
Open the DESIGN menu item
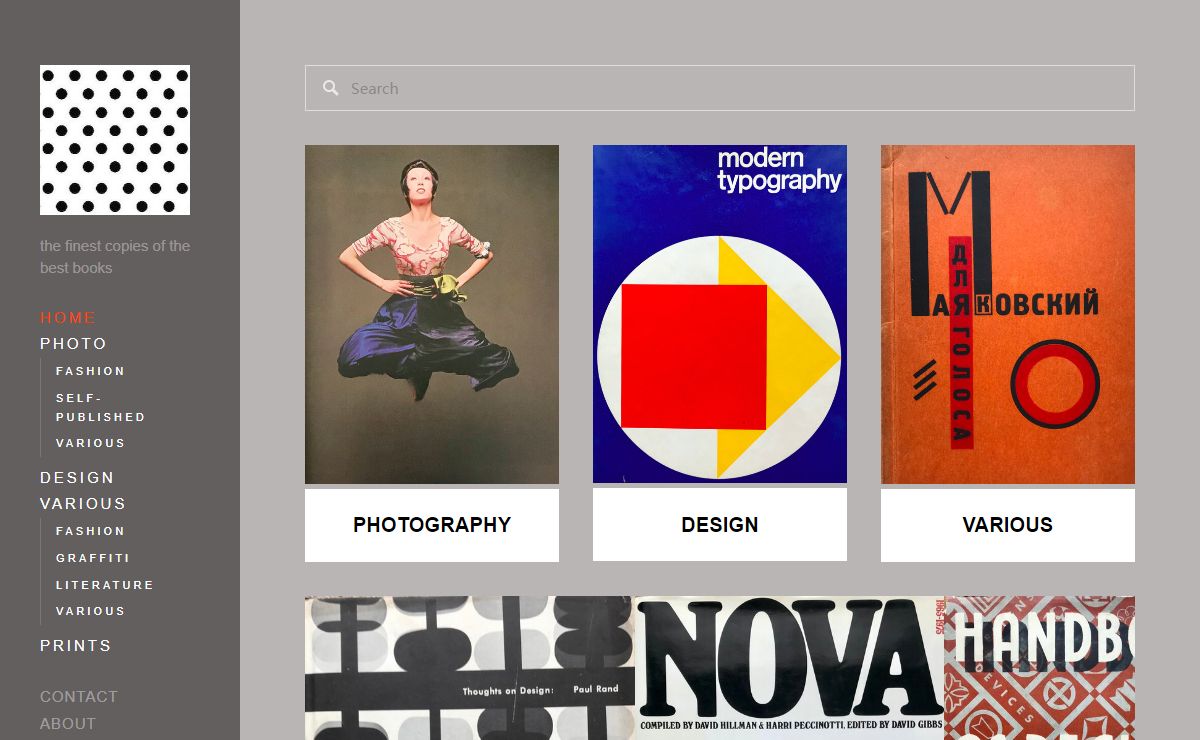pyautogui.click(x=77, y=478)
